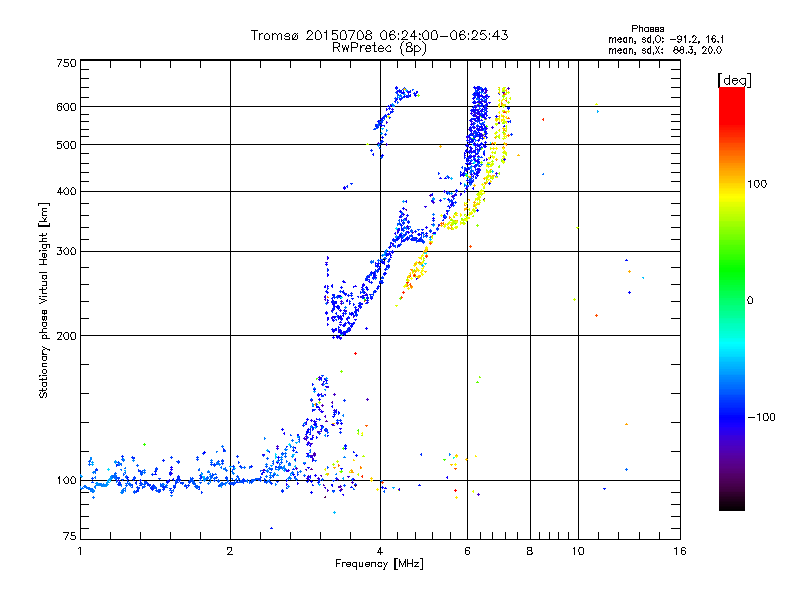Click the x-axis tick label "6"
800x600 pixels.
pyautogui.click(x=467, y=551)
